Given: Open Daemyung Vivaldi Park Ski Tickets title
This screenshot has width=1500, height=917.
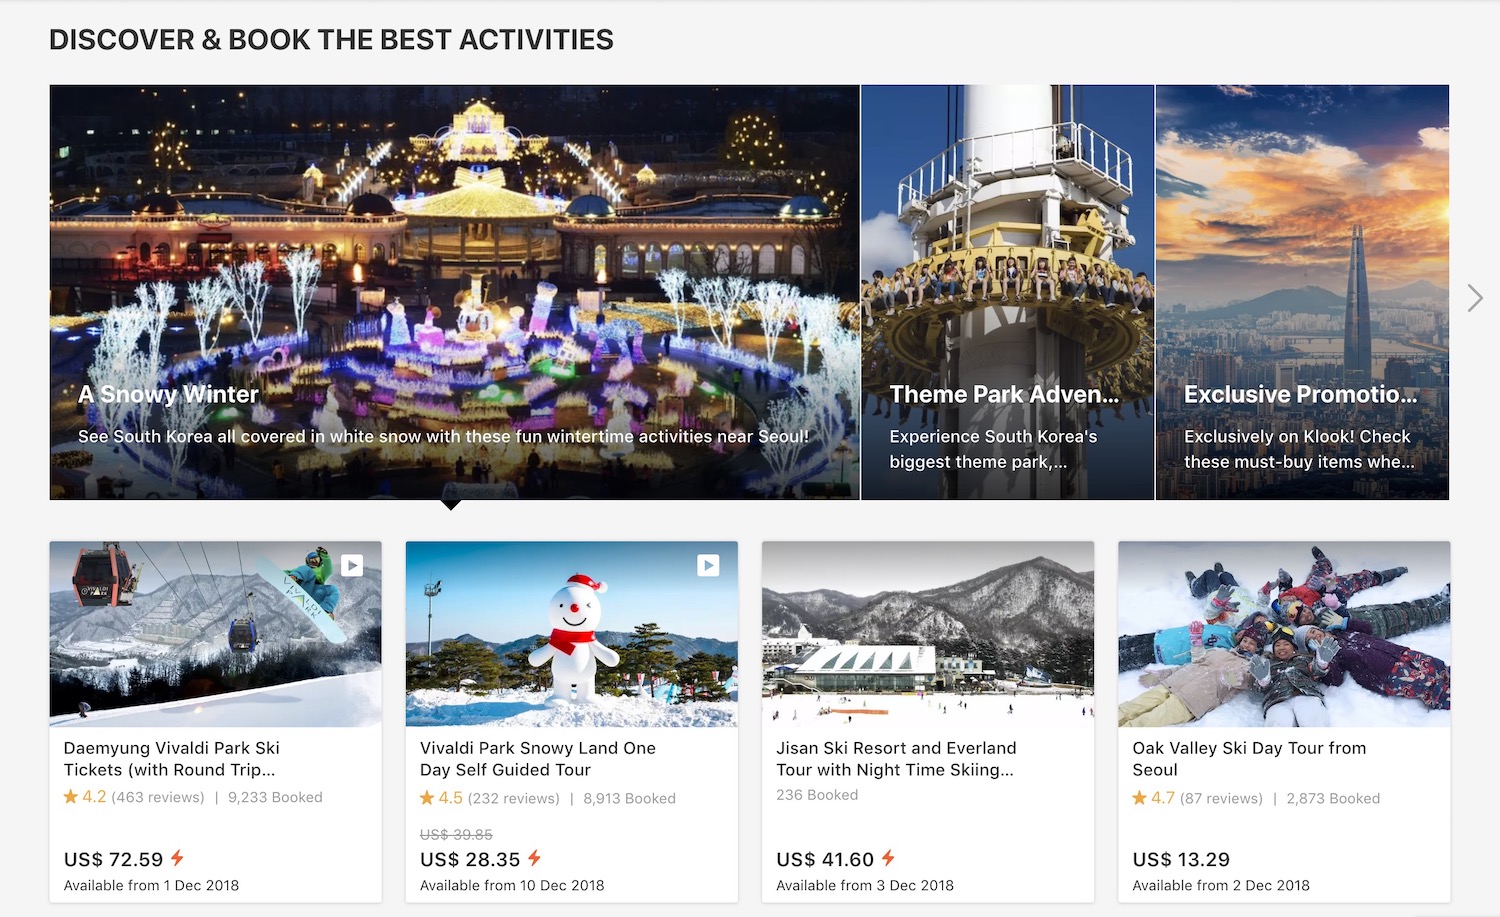Looking at the screenshot, I should click(172, 759).
